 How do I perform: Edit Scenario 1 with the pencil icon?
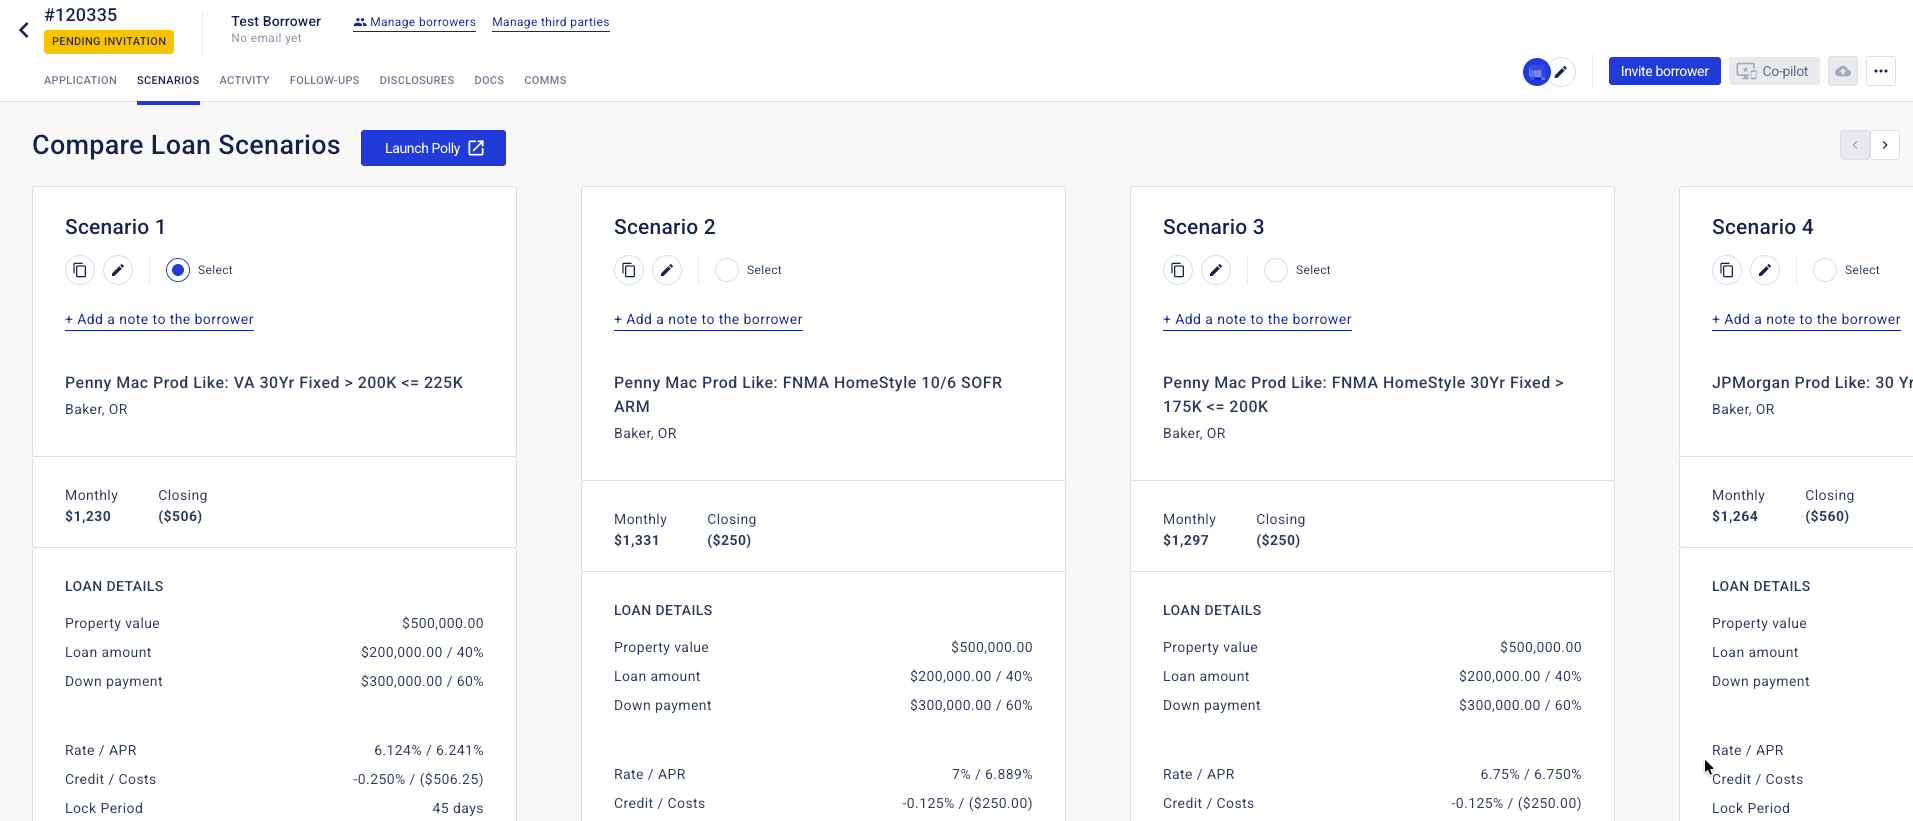118,270
